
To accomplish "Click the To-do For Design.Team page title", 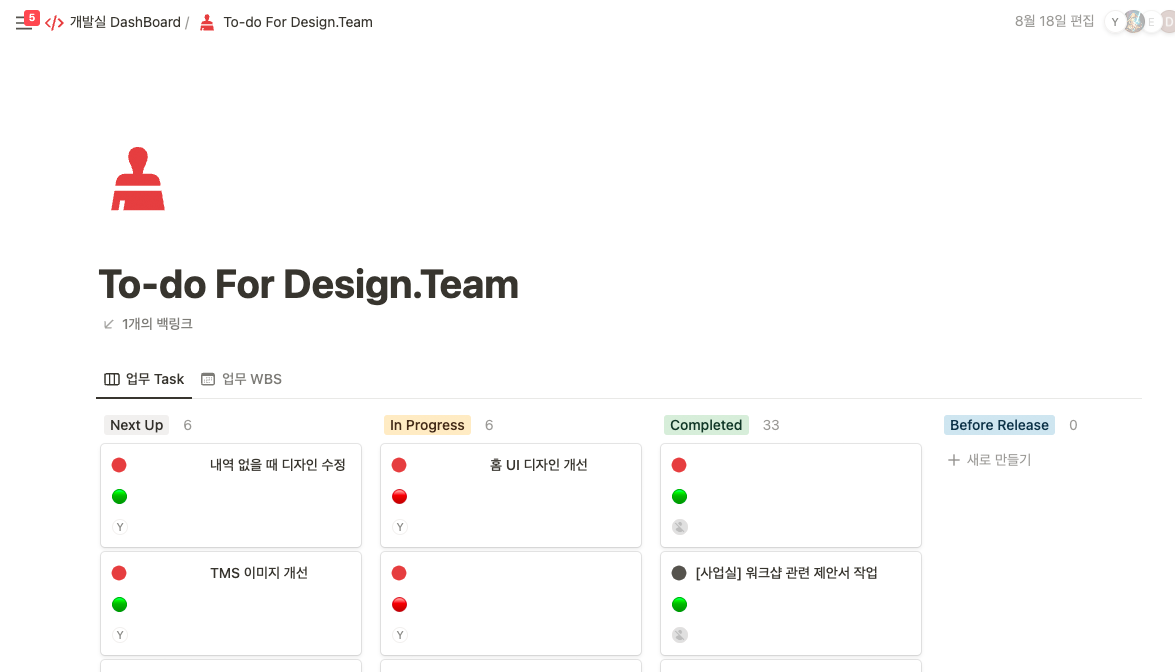I will coord(309,284).
